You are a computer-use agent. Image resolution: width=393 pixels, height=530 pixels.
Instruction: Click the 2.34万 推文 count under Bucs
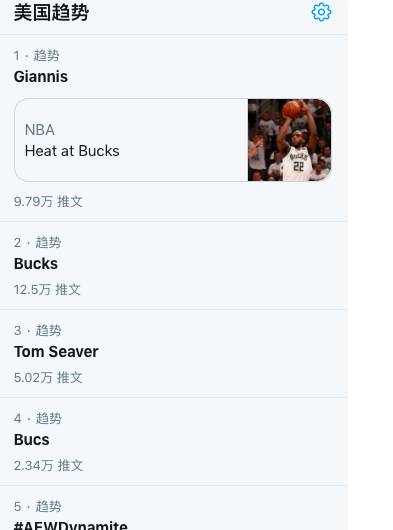click(x=48, y=465)
